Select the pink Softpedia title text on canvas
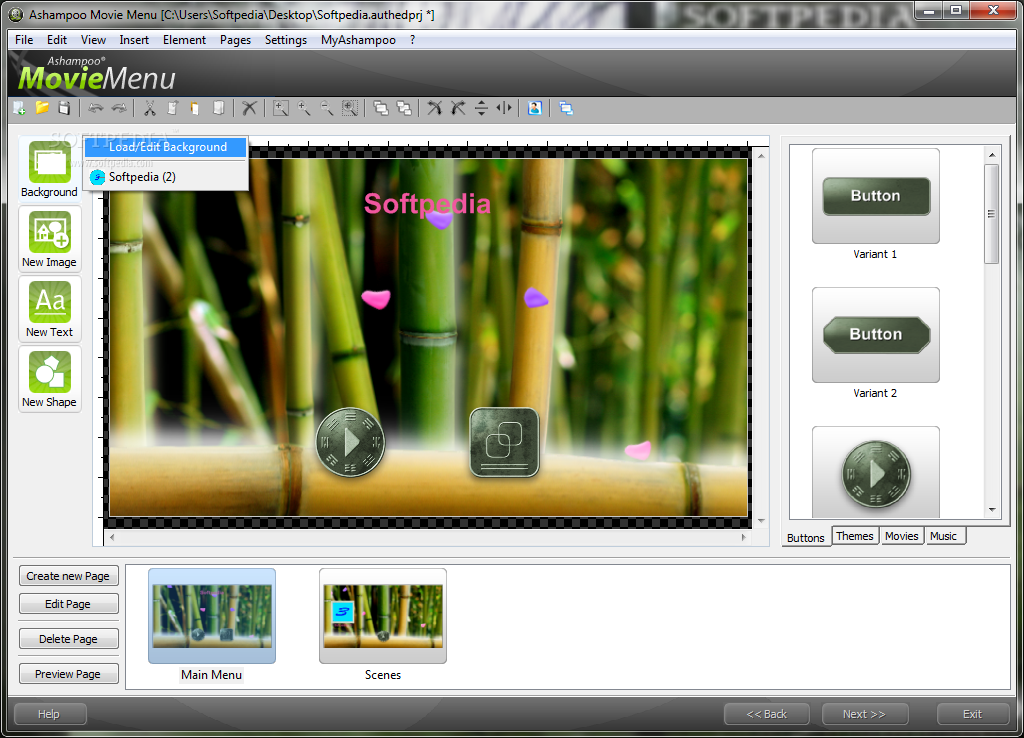The width and height of the screenshot is (1024, 738). (x=427, y=204)
